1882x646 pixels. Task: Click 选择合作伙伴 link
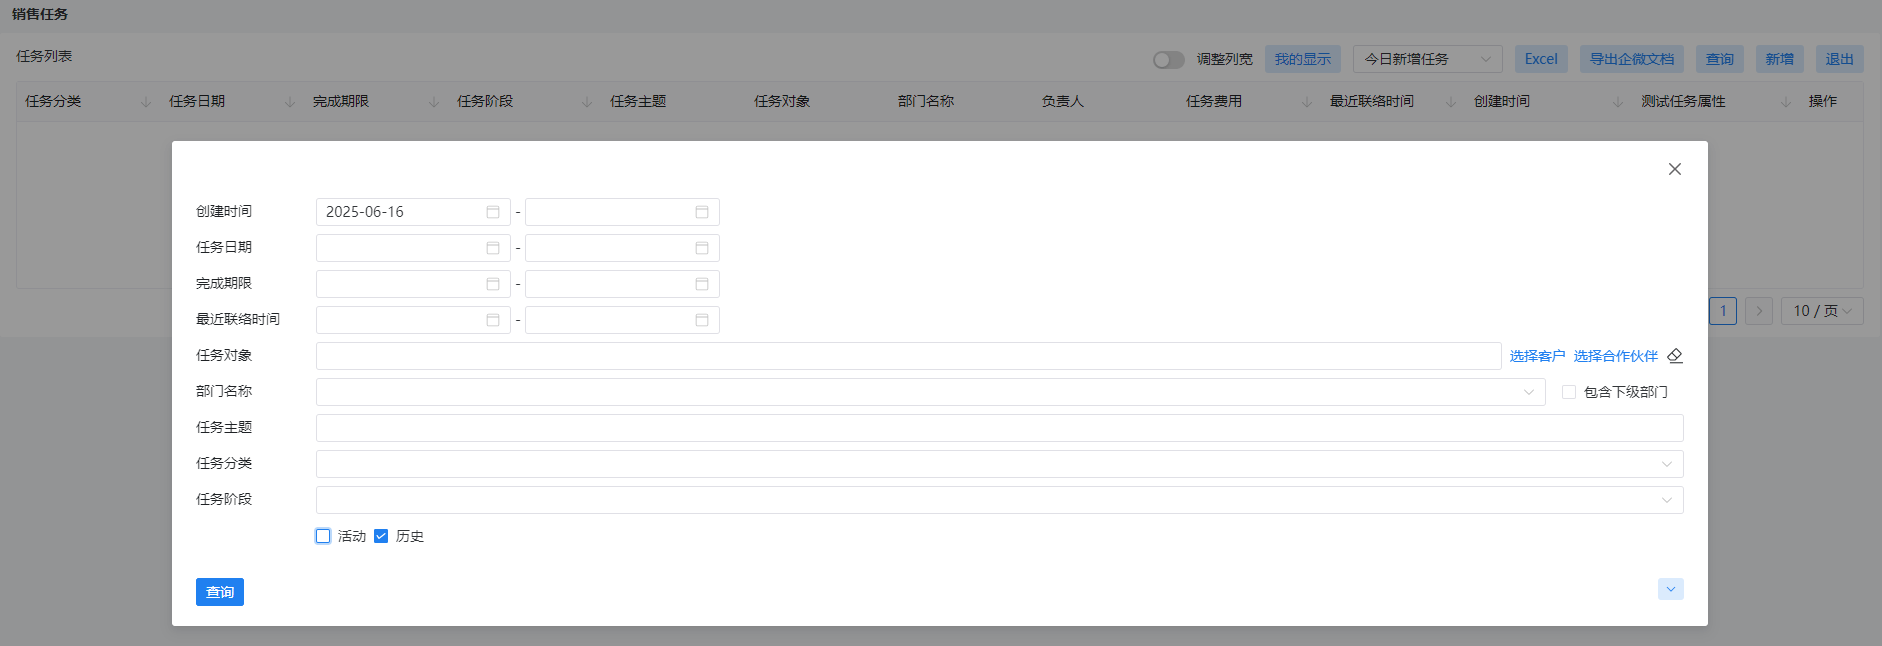(1616, 356)
